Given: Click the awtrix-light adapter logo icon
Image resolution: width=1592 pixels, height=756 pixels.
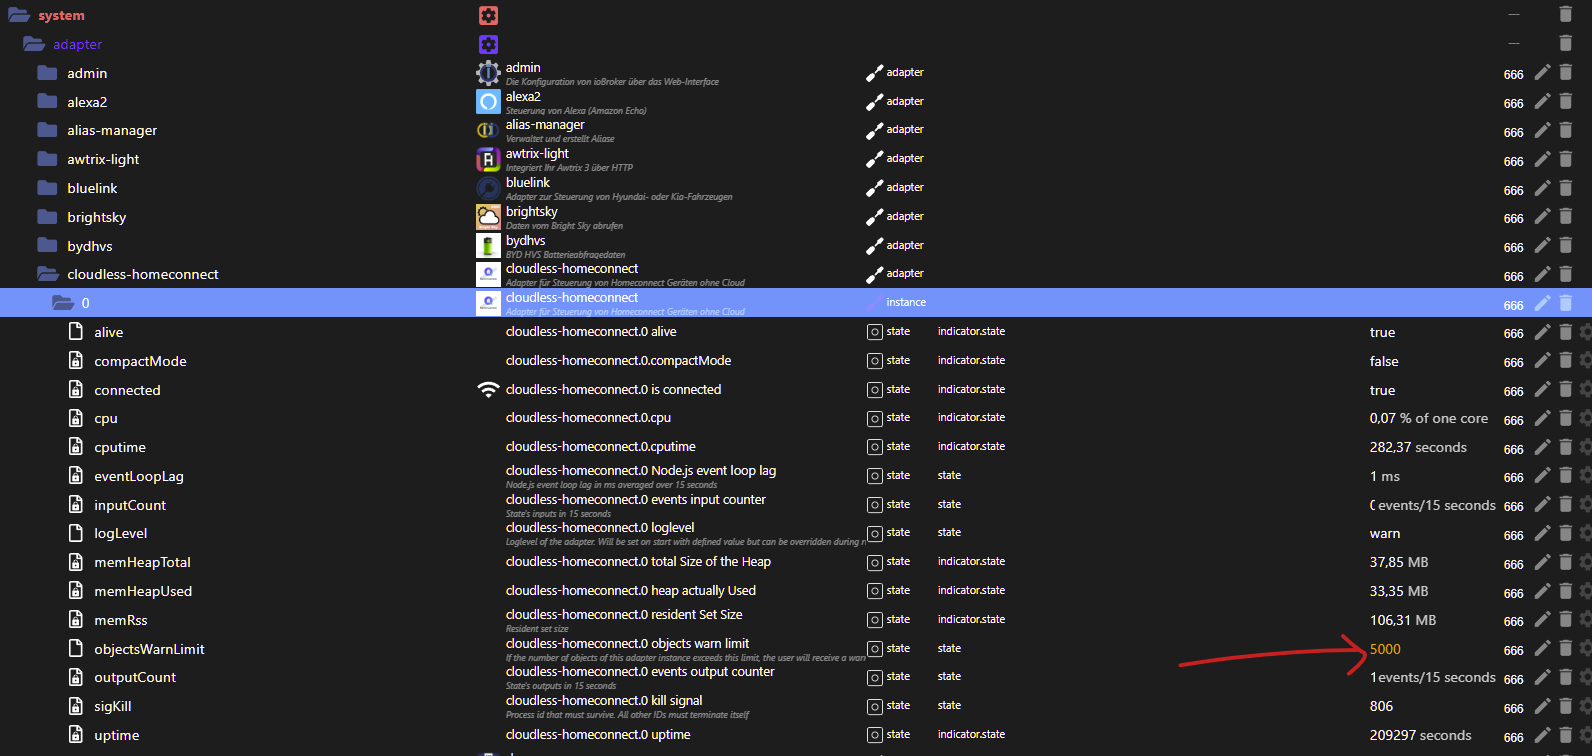Looking at the screenshot, I should click(x=488, y=159).
